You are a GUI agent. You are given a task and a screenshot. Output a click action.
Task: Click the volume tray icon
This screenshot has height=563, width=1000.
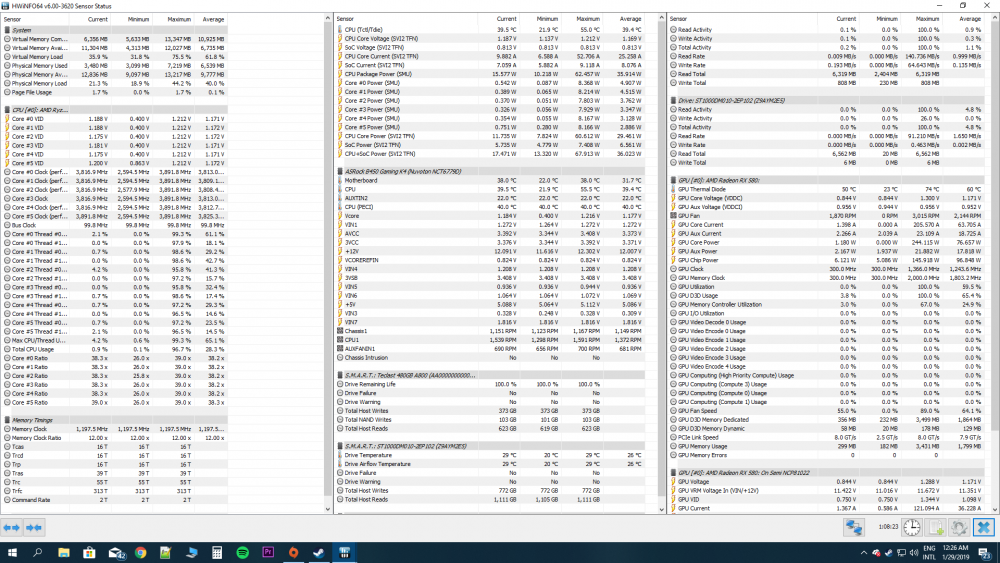click(x=913, y=553)
